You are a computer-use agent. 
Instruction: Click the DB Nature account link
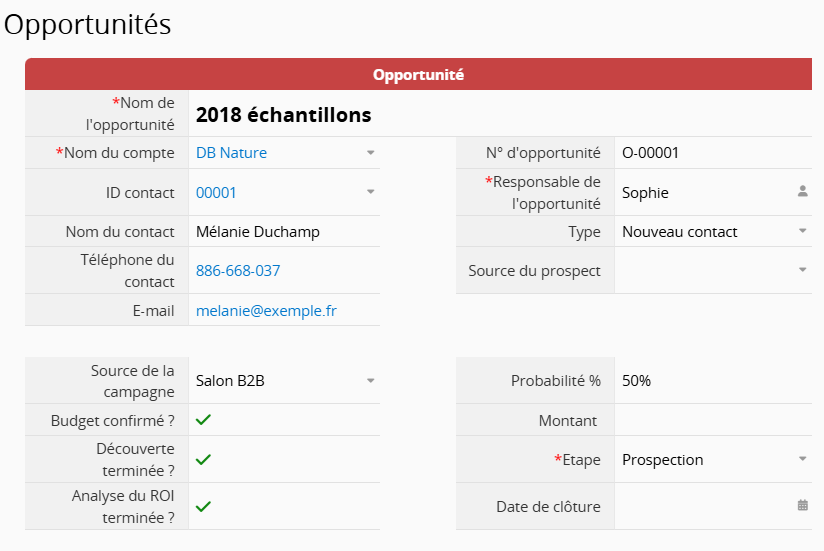(x=231, y=153)
